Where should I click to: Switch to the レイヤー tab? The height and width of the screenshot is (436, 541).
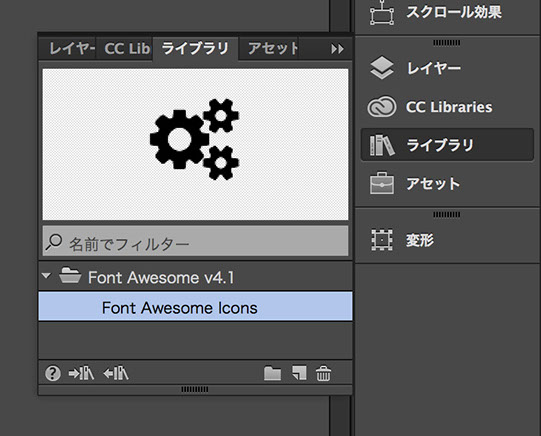[67, 48]
